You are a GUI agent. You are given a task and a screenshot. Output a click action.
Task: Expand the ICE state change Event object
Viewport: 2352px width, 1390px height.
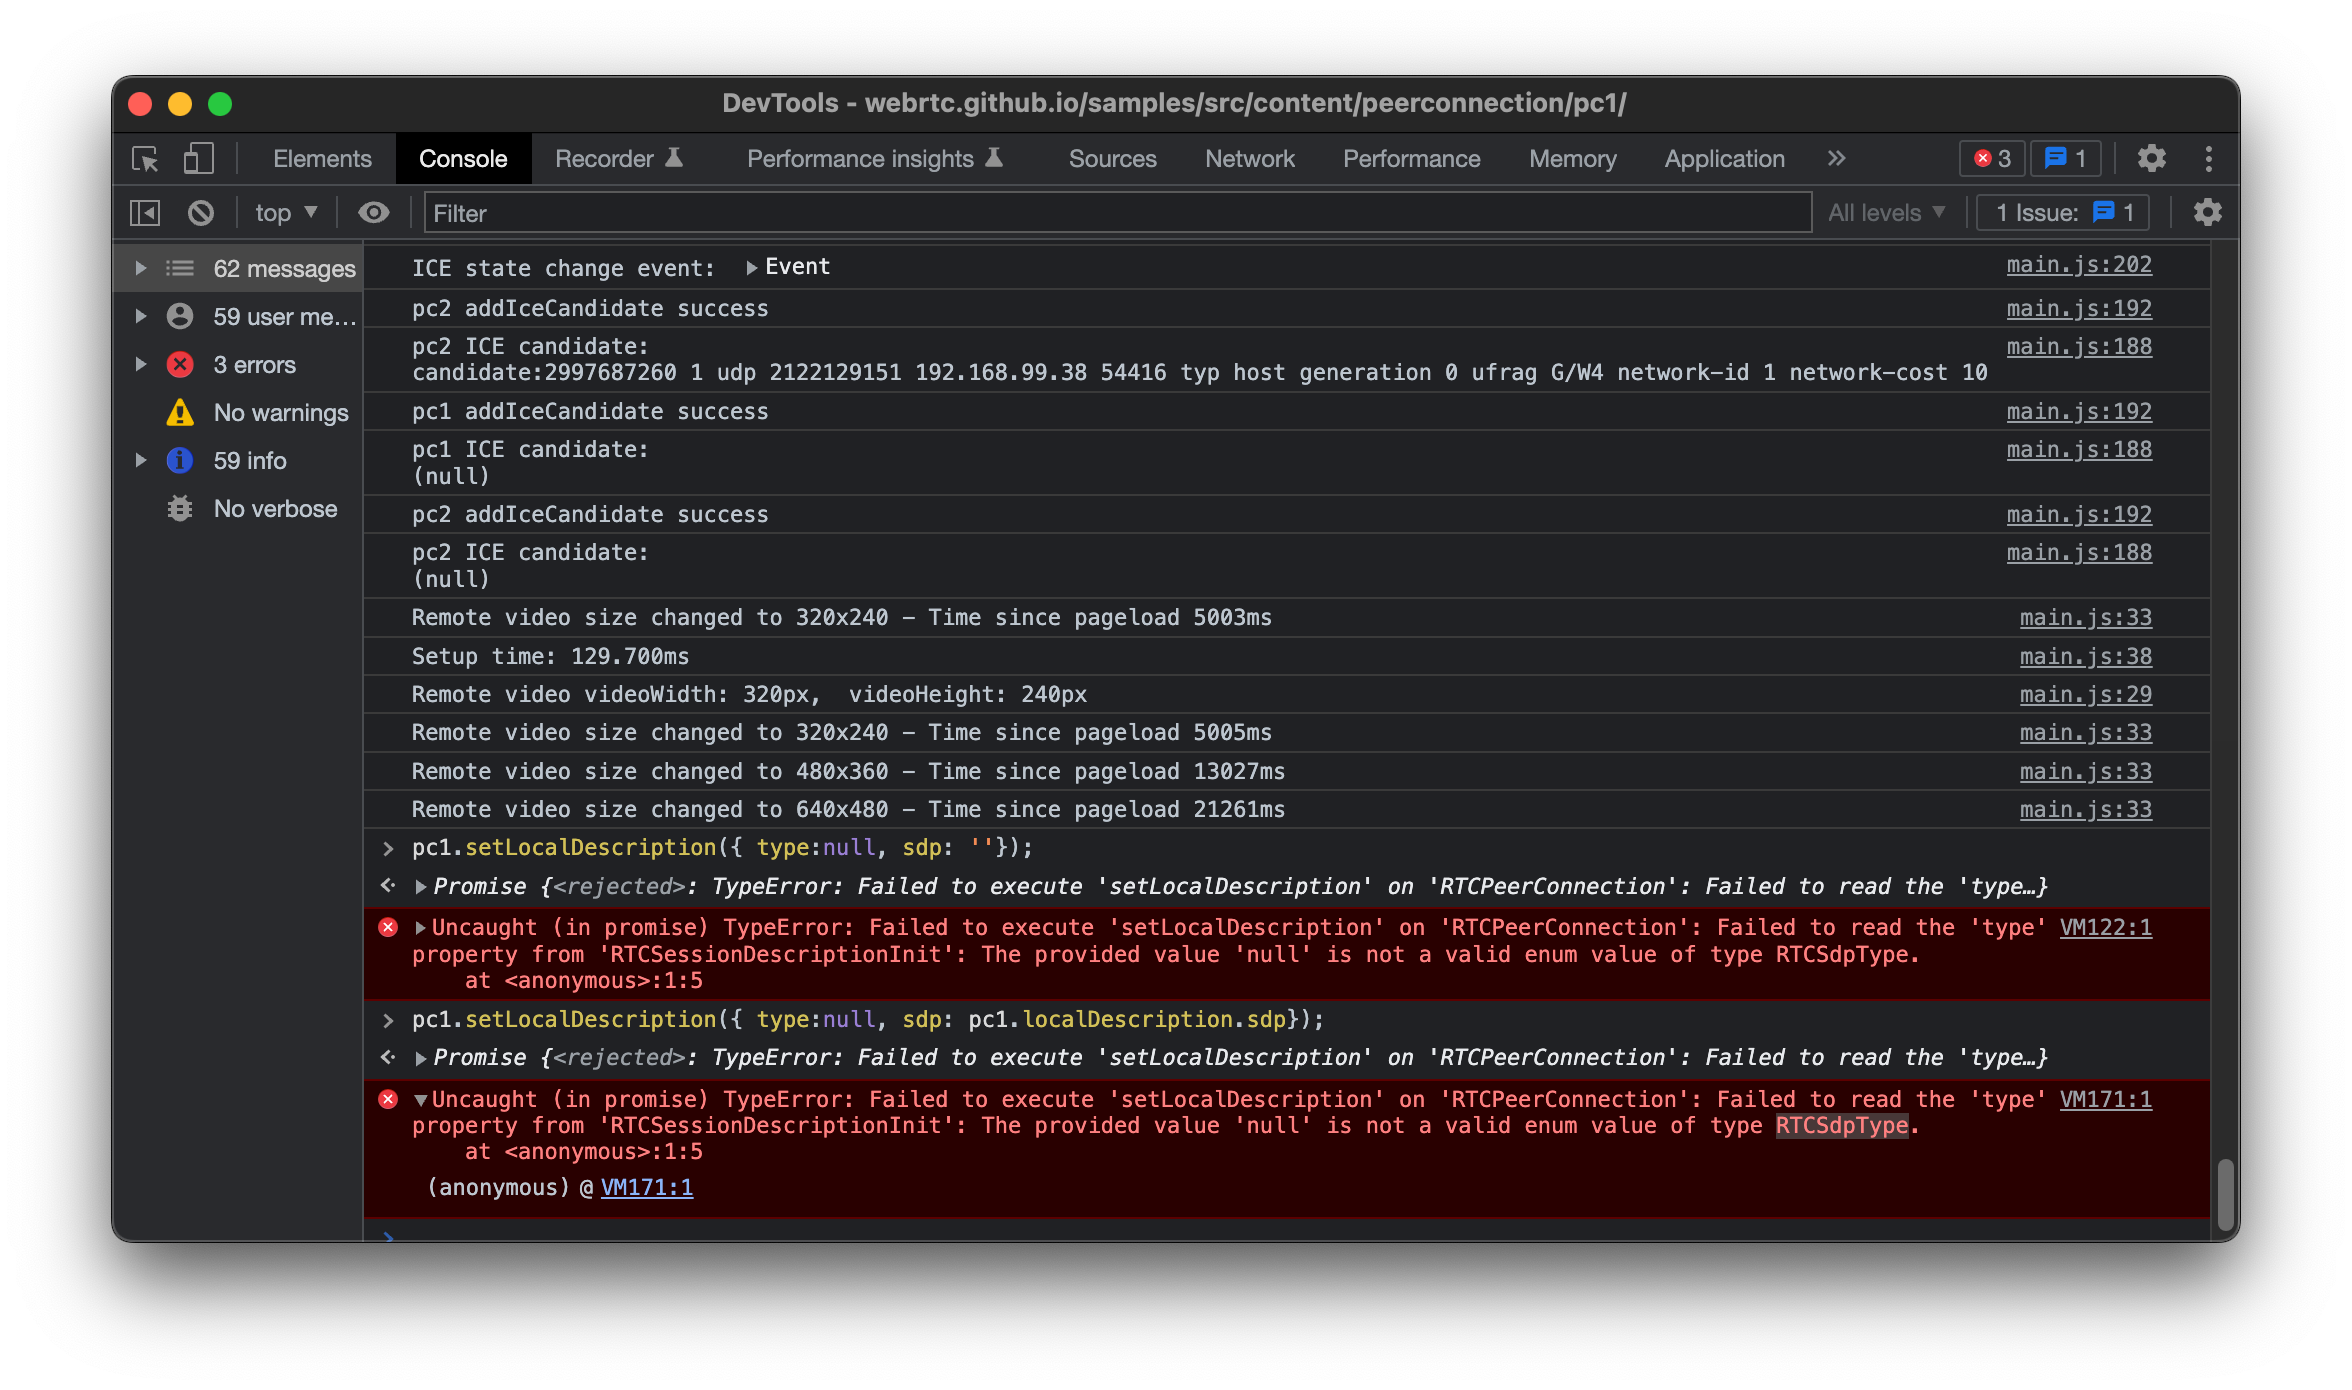tap(750, 266)
